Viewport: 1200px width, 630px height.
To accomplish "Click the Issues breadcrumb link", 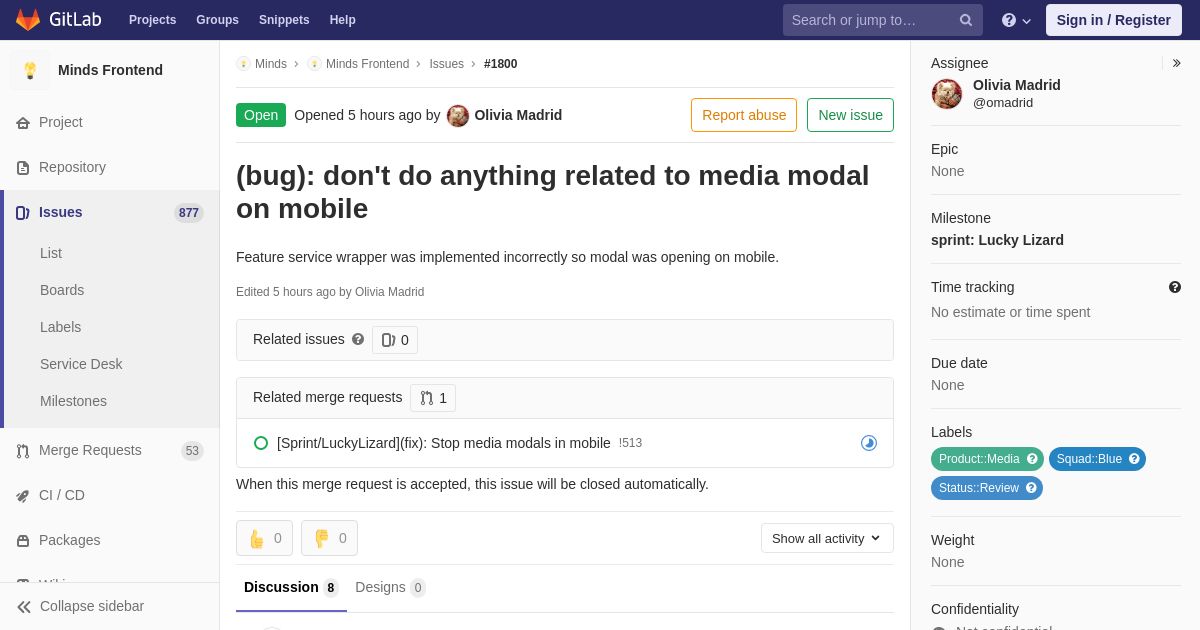I will pos(446,64).
